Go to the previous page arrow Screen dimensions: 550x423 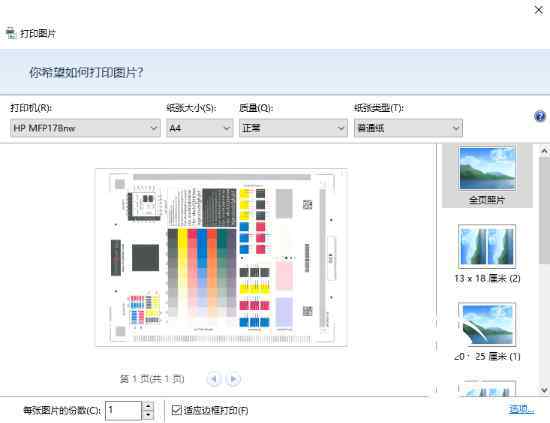(214, 379)
